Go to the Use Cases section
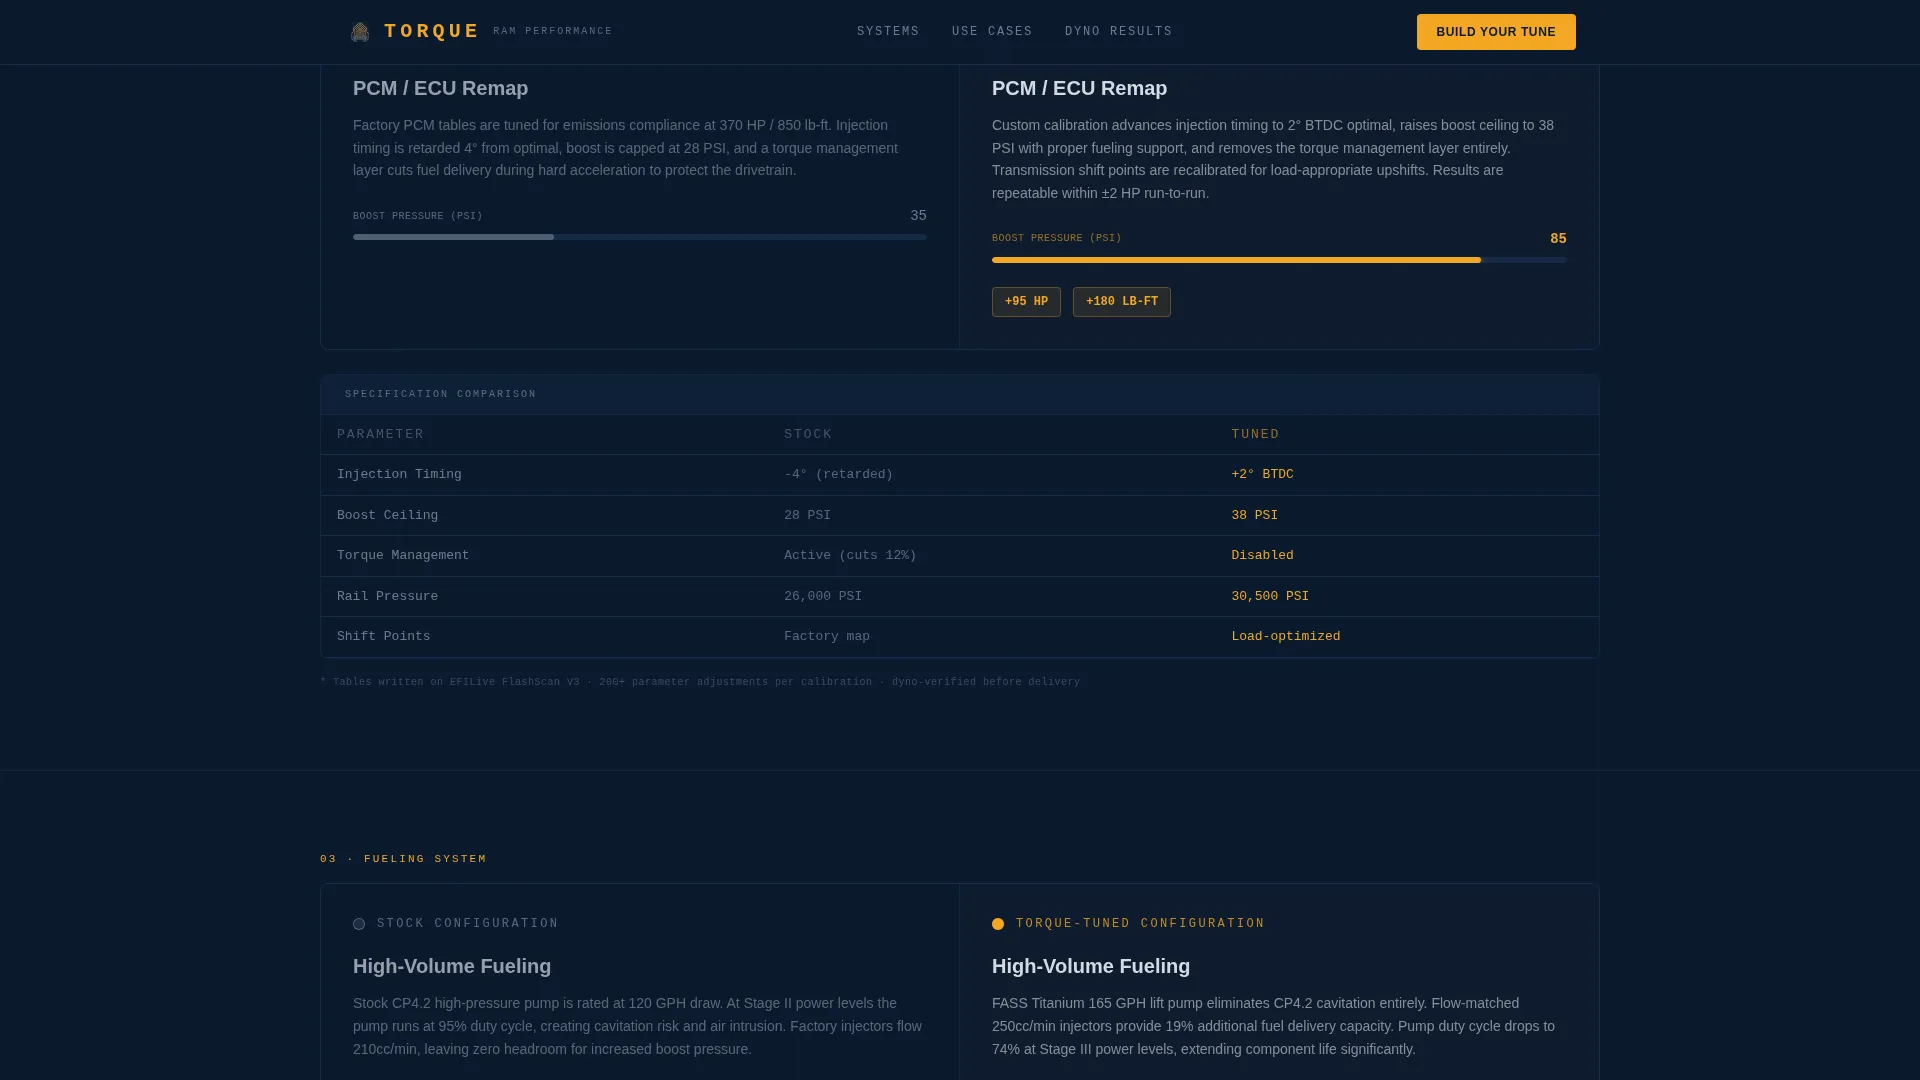The height and width of the screenshot is (1080, 1920). tap(992, 32)
